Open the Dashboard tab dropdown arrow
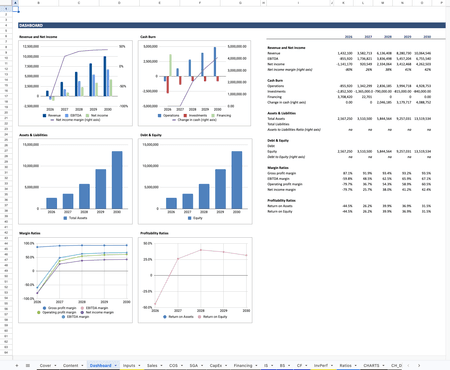 (115, 366)
